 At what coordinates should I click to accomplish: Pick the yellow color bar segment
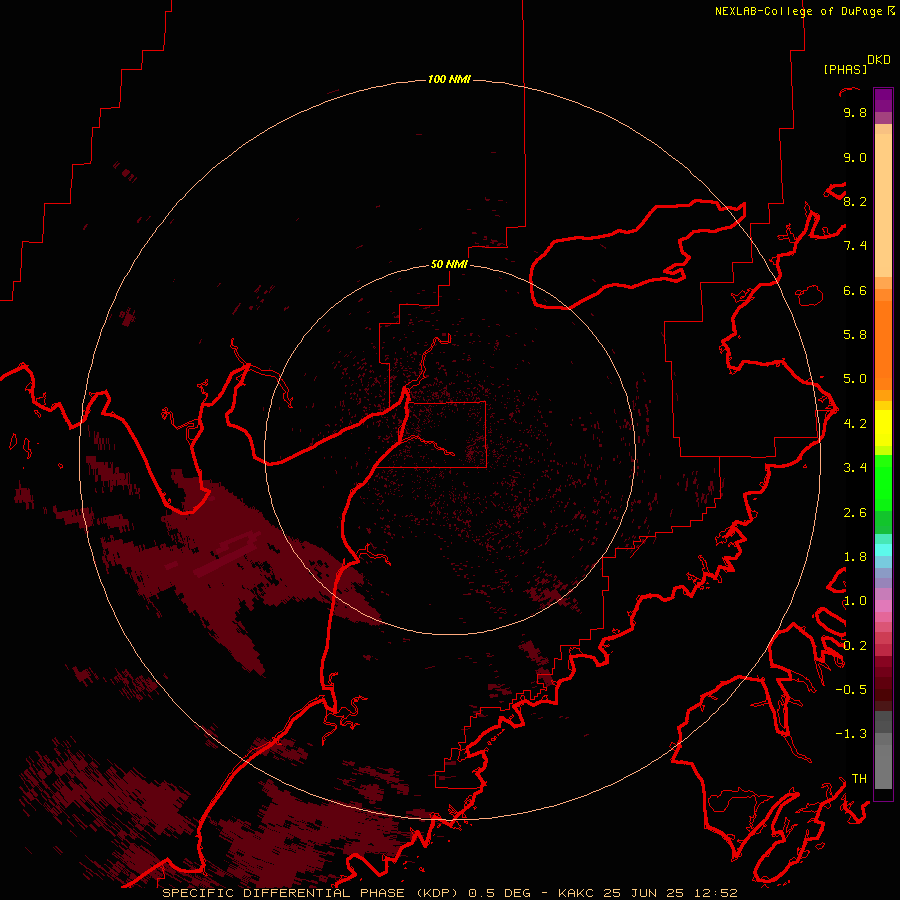pyautogui.click(x=883, y=428)
